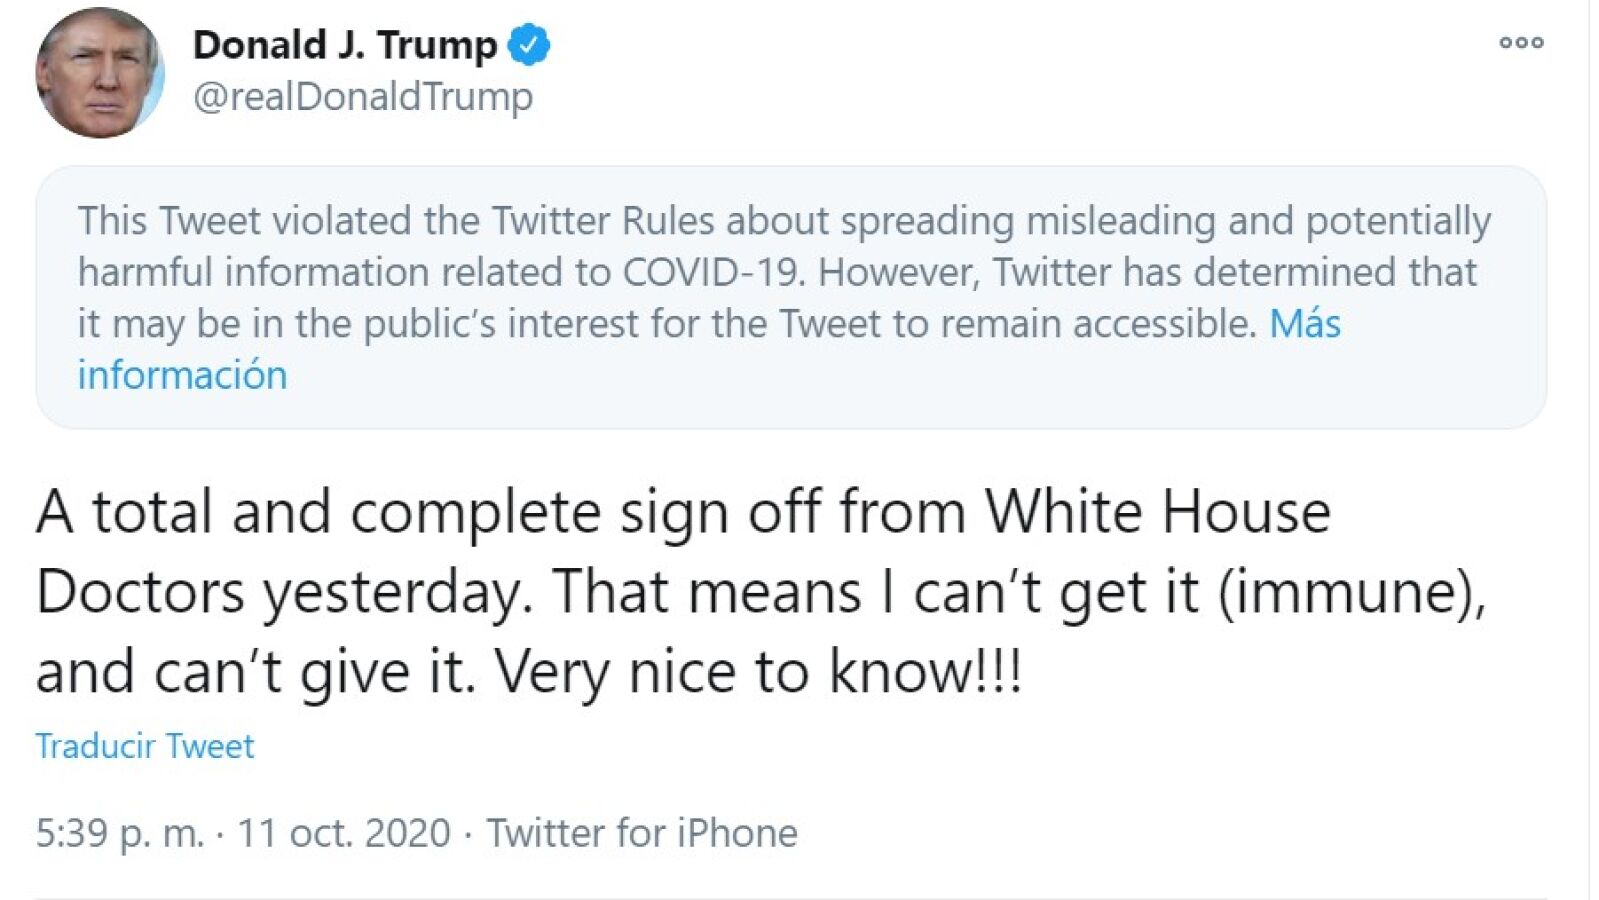The width and height of the screenshot is (1599, 900).
Task: Open the Donald J. Trump profile photo
Action: pos(99,73)
